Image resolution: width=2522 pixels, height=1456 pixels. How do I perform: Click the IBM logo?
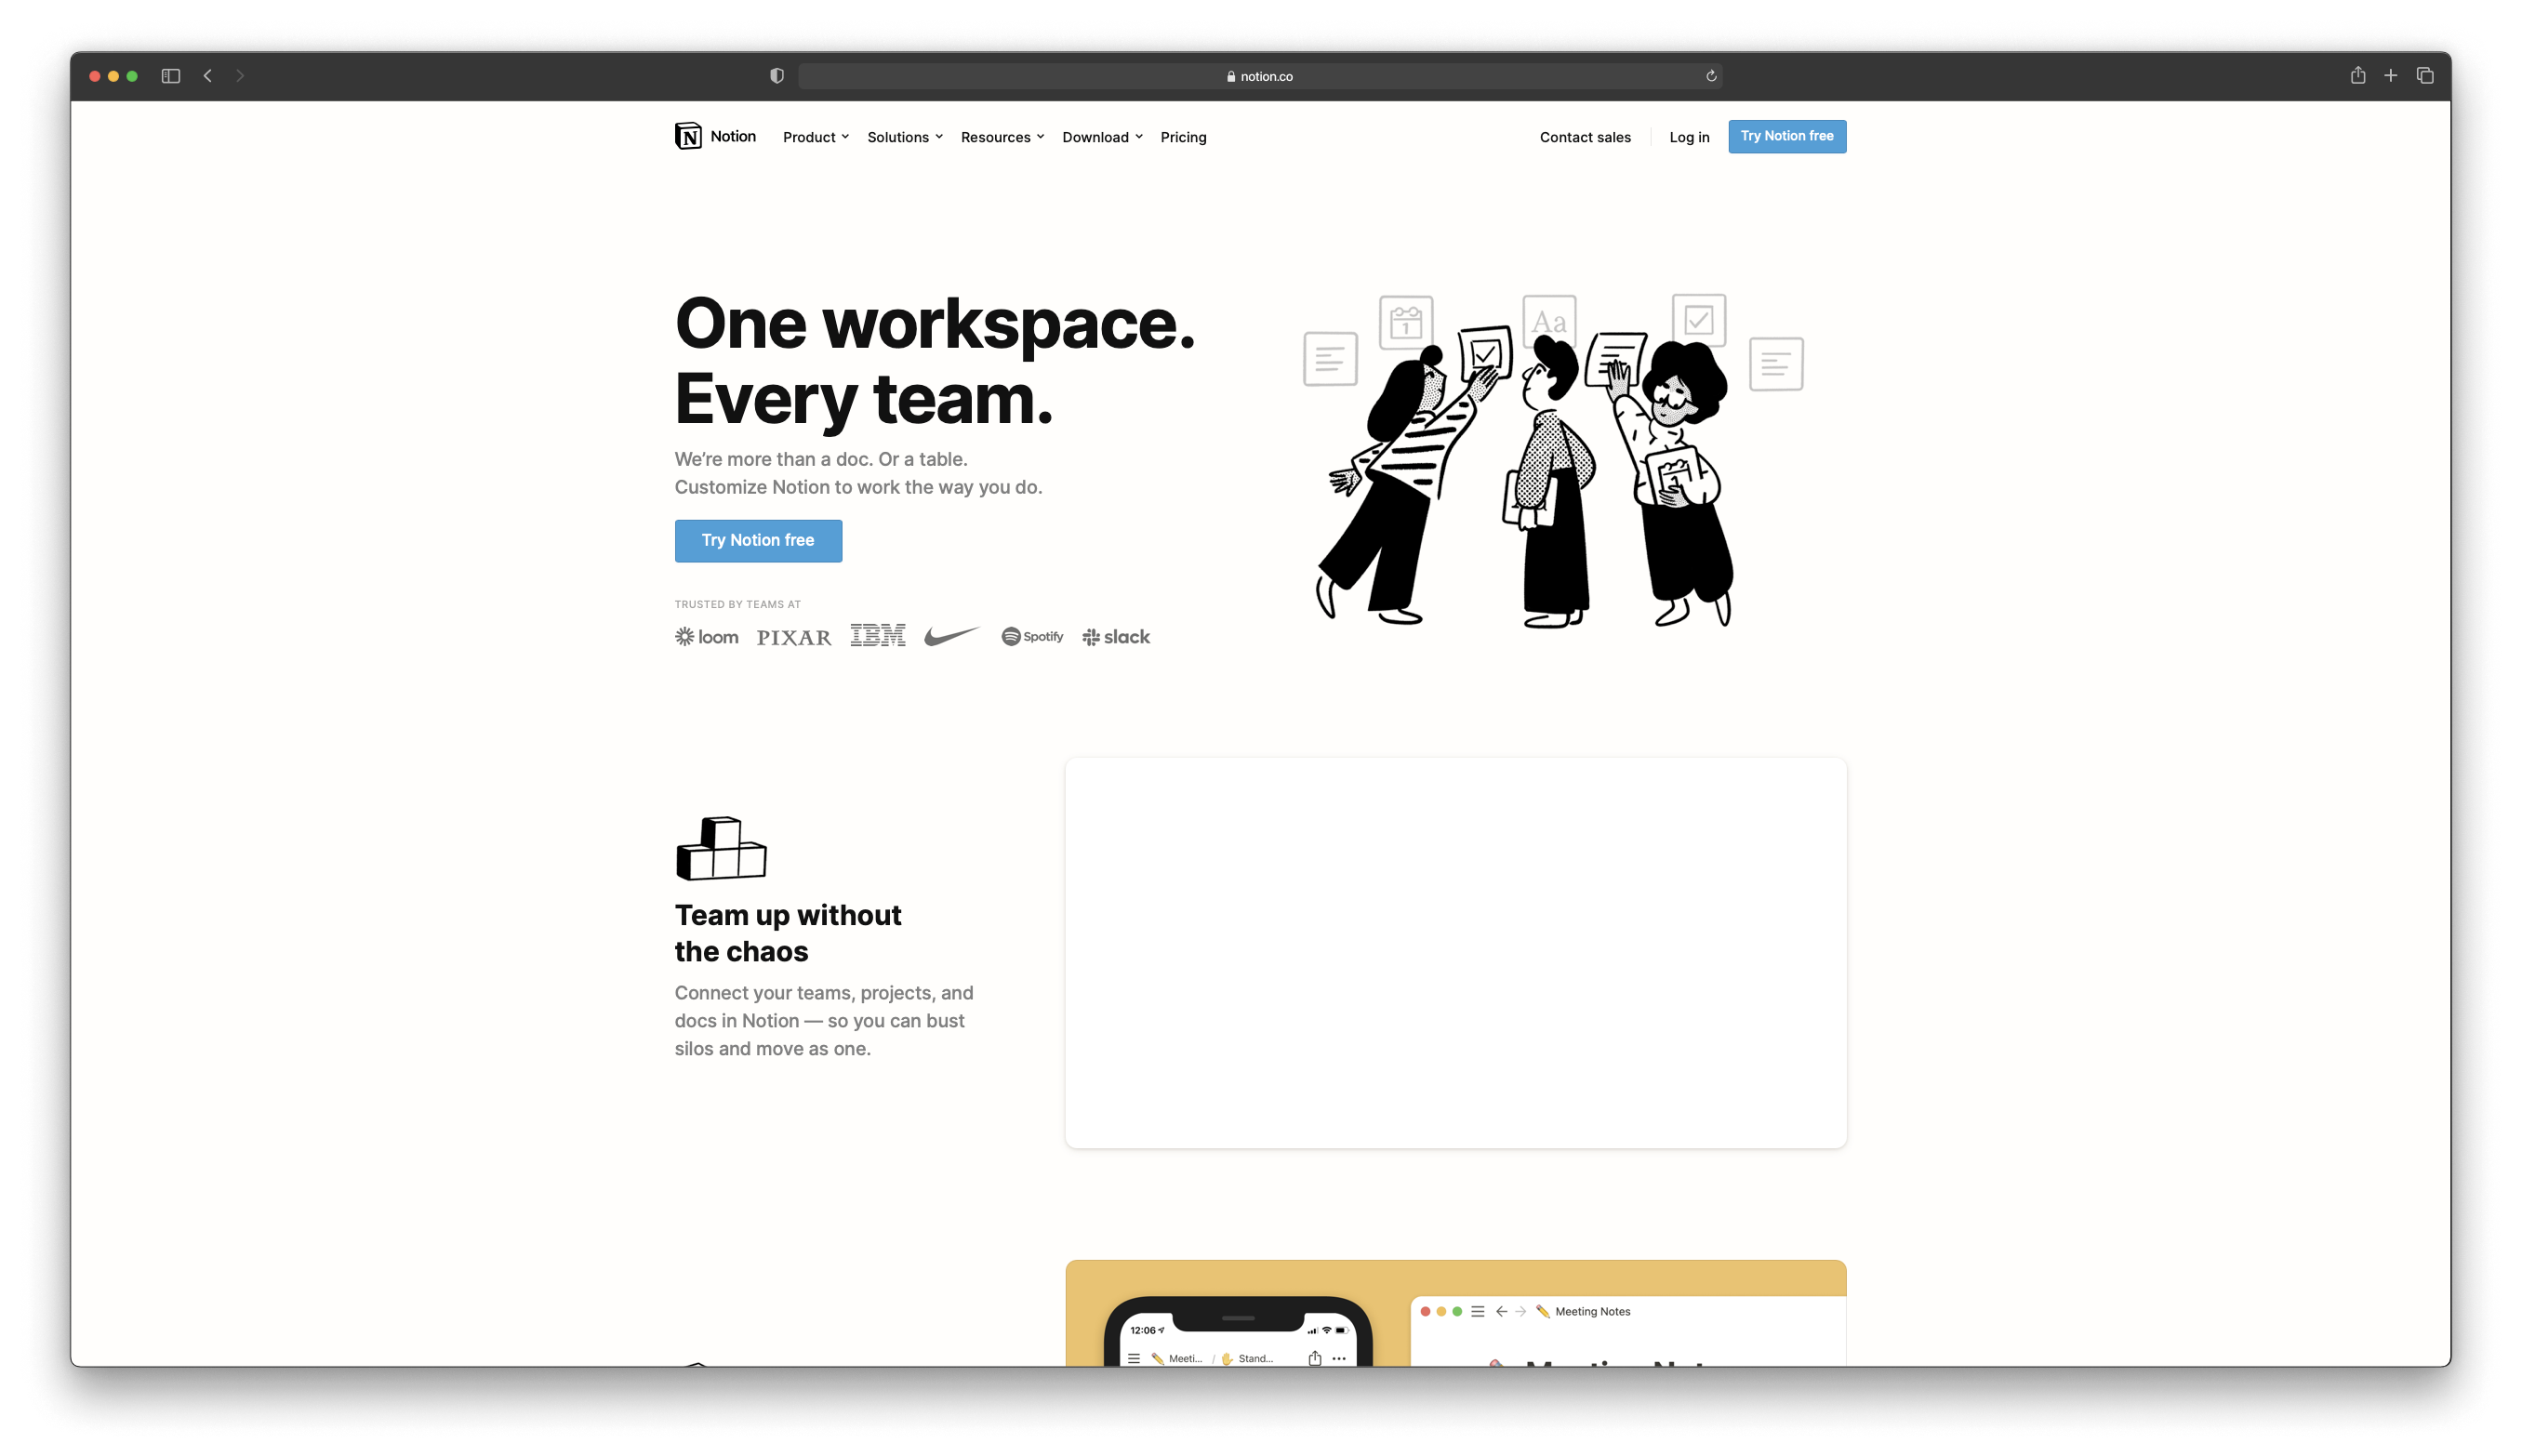coord(878,636)
